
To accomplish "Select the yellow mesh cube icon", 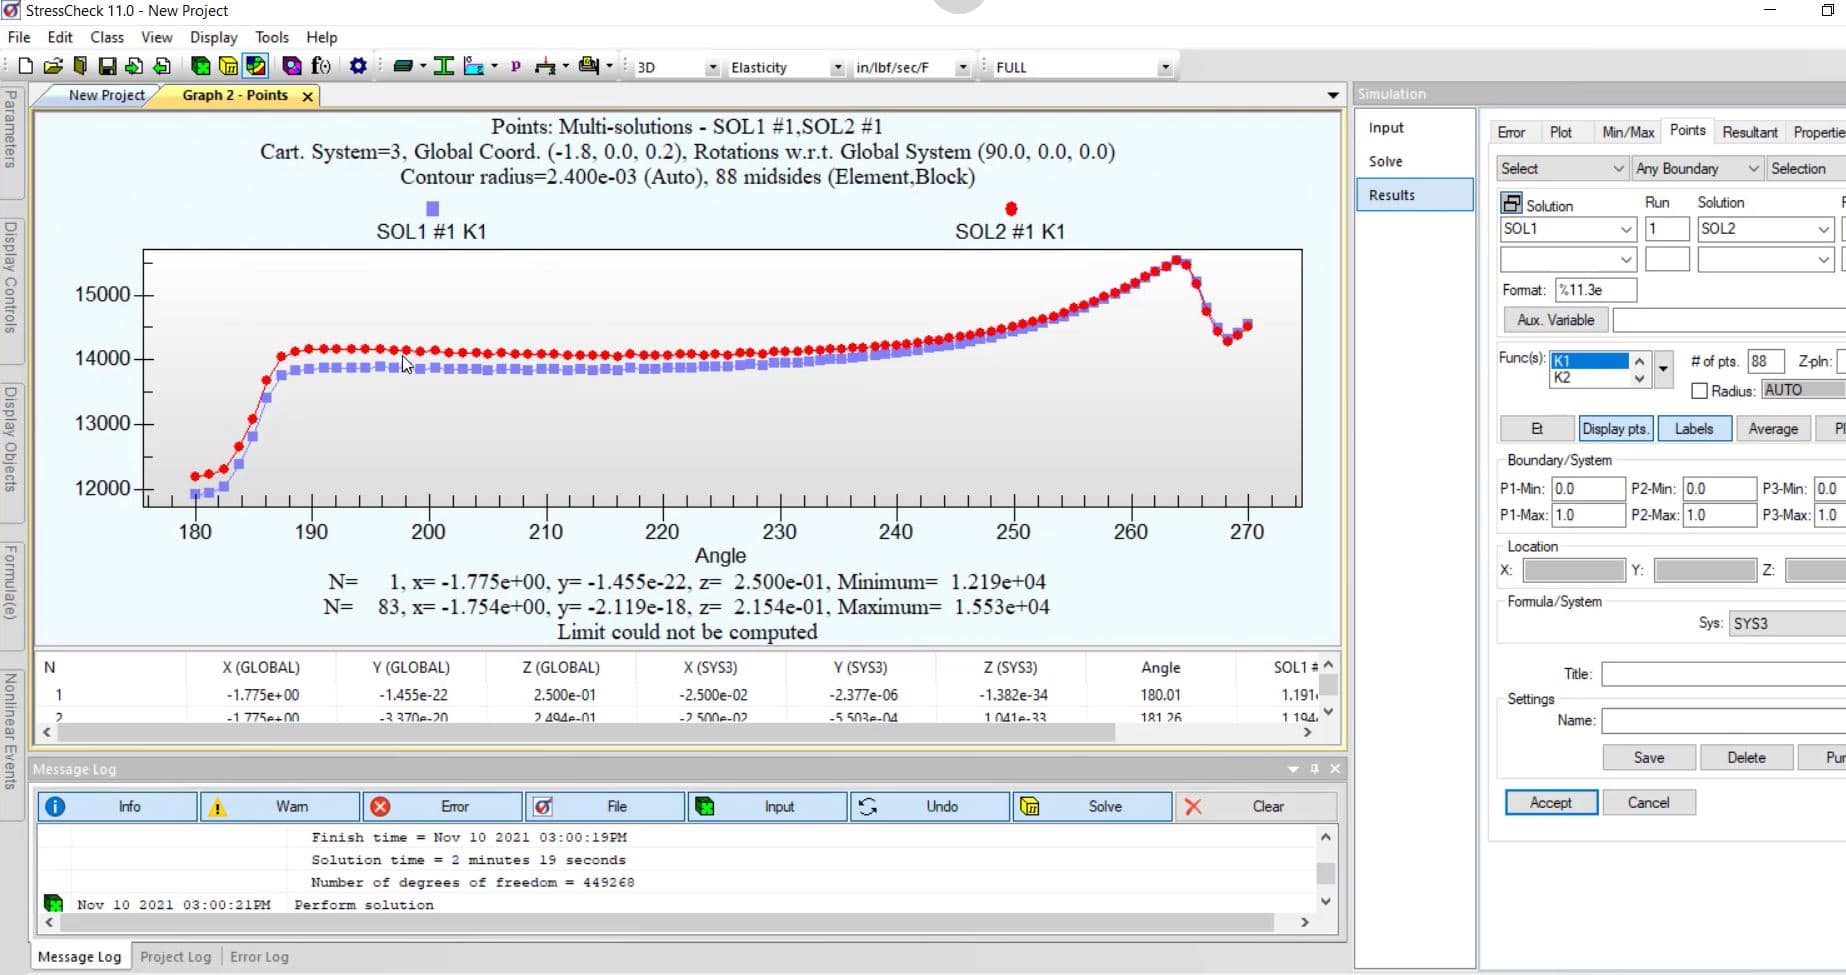I will 229,66.
